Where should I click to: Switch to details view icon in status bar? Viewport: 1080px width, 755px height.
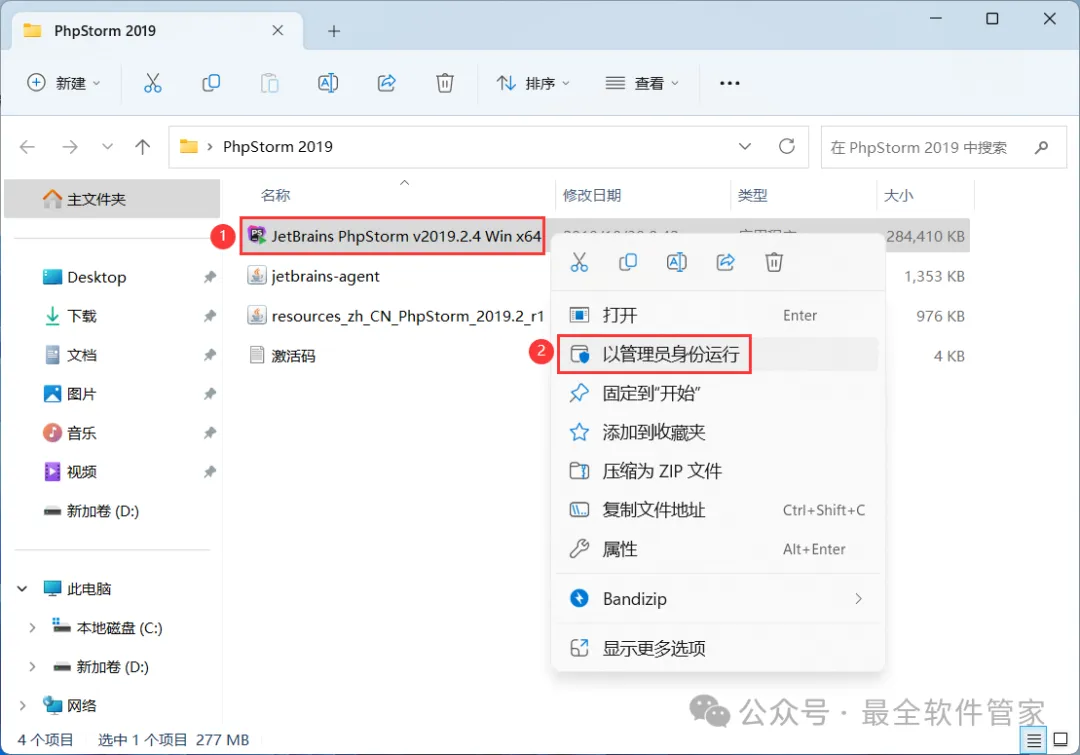(x=1033, y=741)
